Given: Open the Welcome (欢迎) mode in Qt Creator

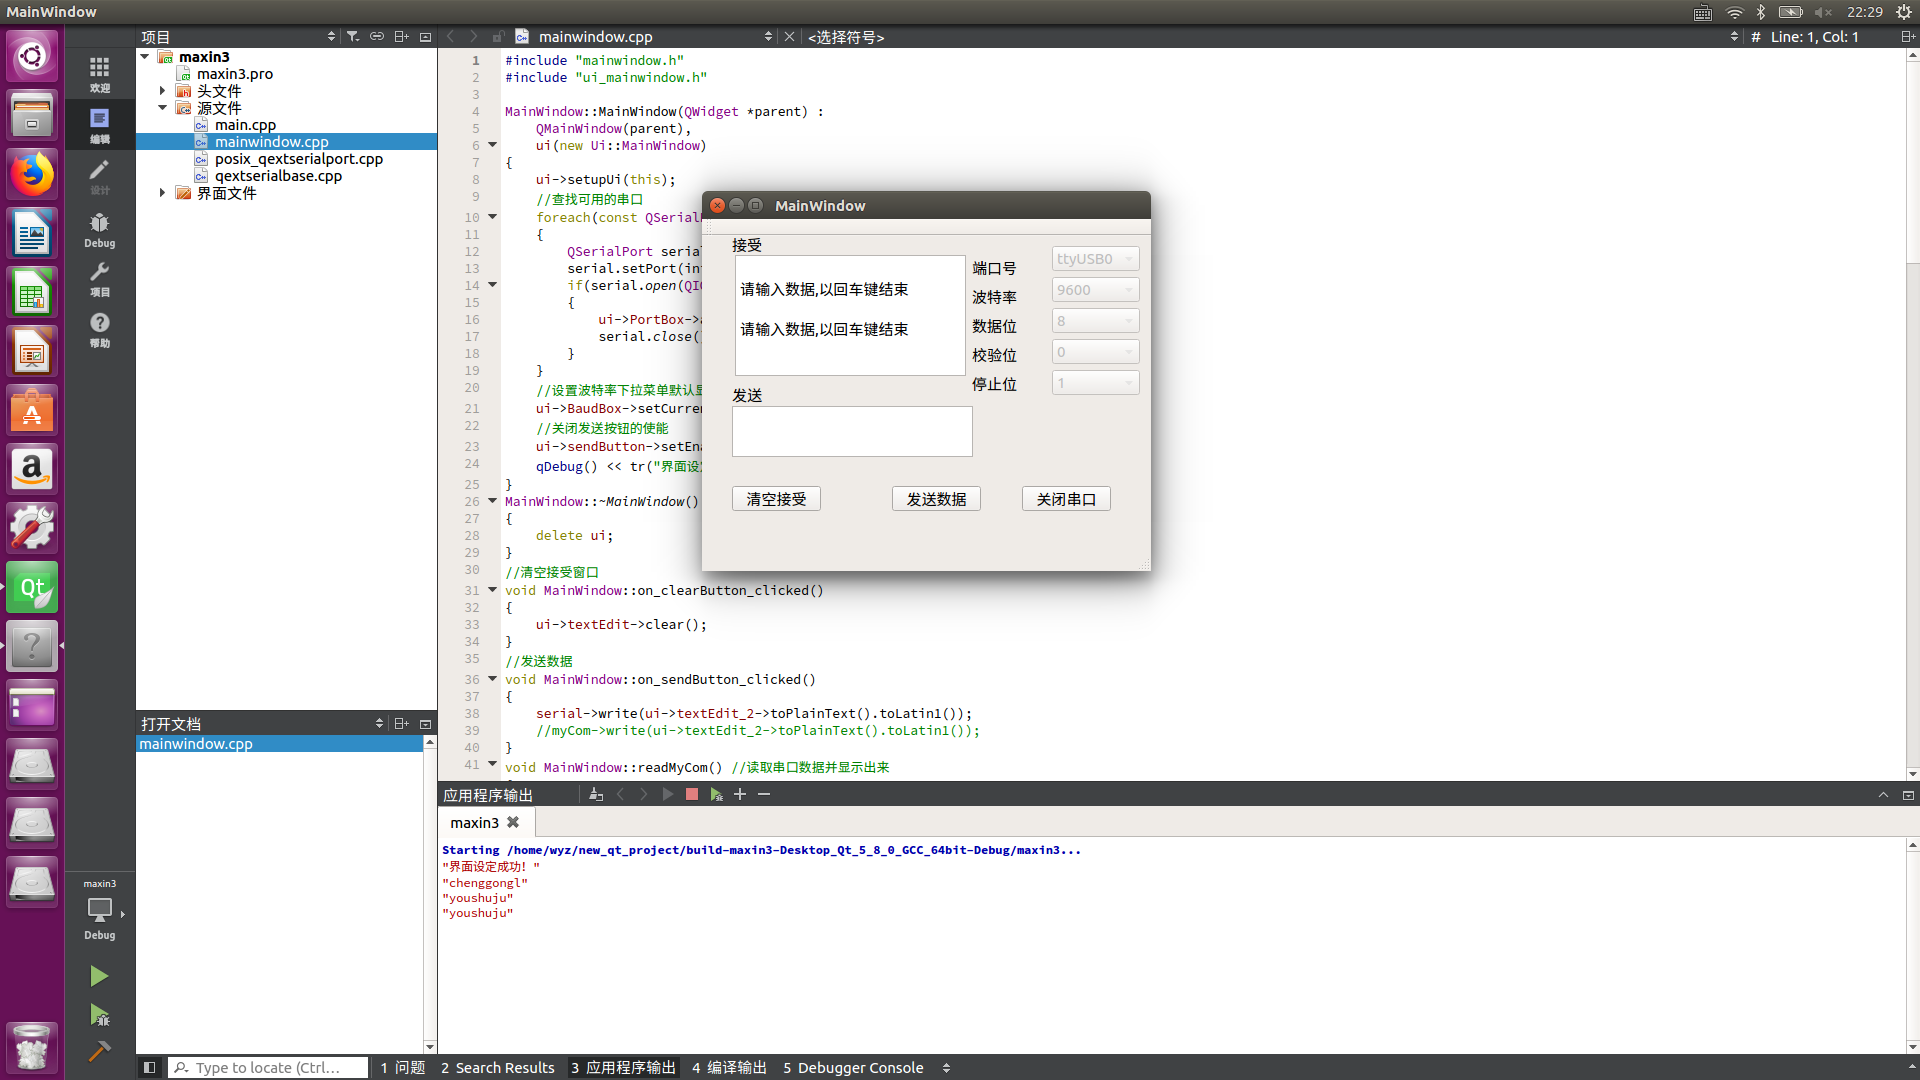Looking at the screenshot, I should [99, 74].
